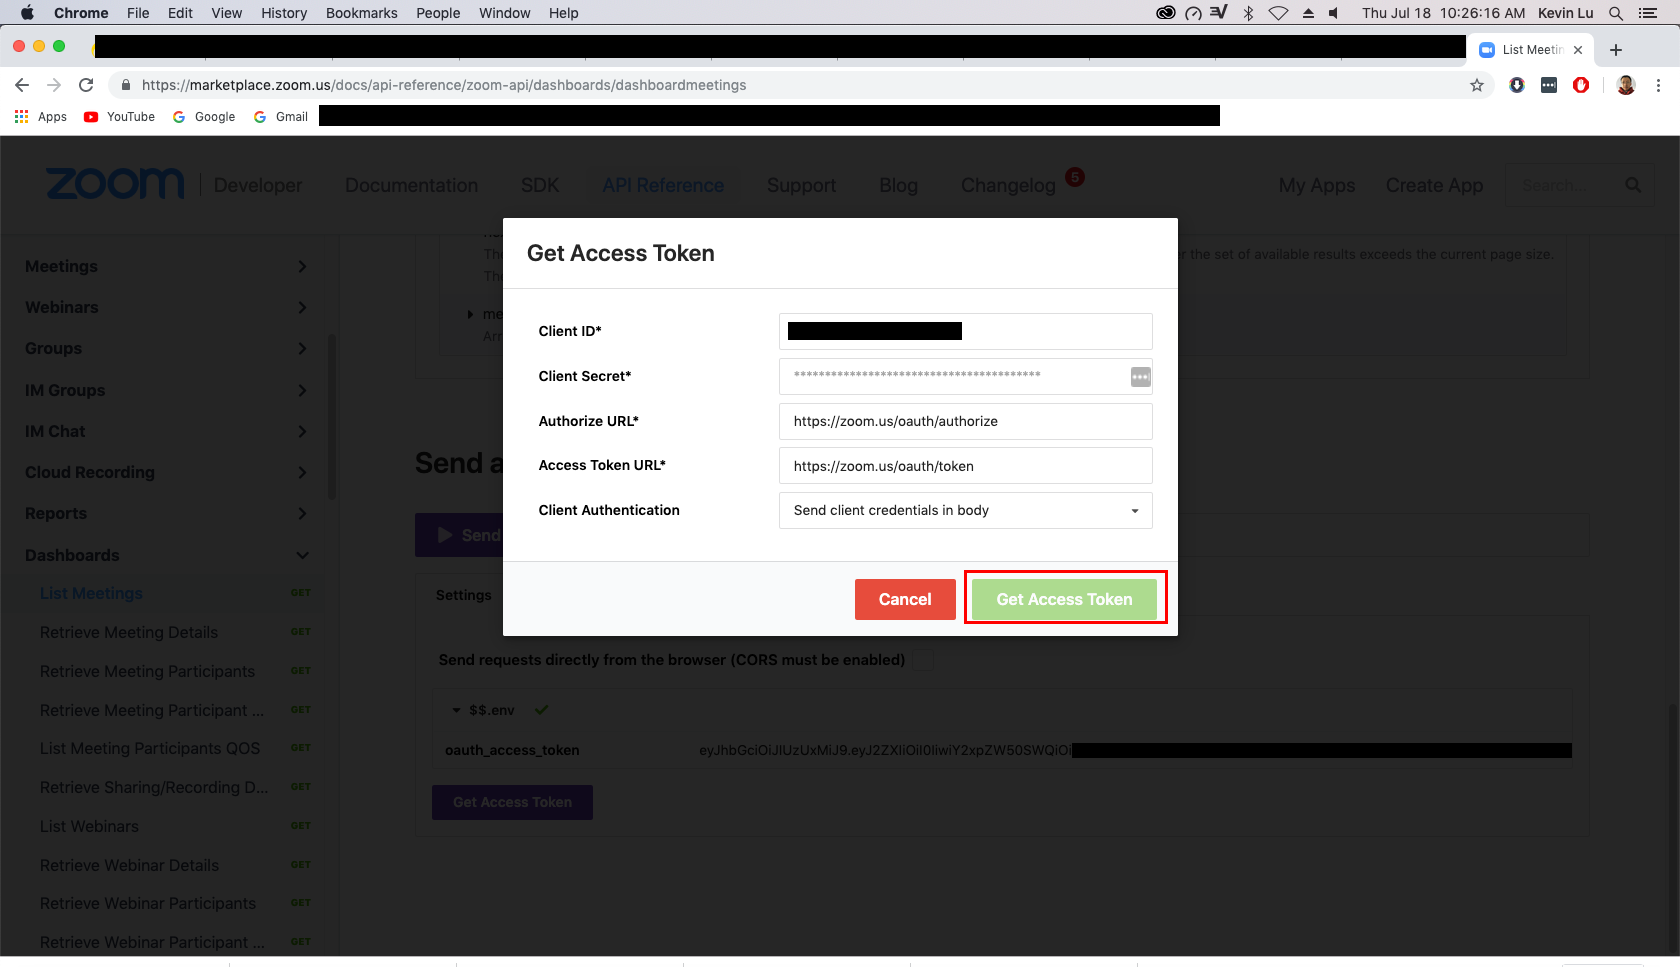1680x967 pixels.
Task: Focus the browser address bar
Action: click(800, 85)
